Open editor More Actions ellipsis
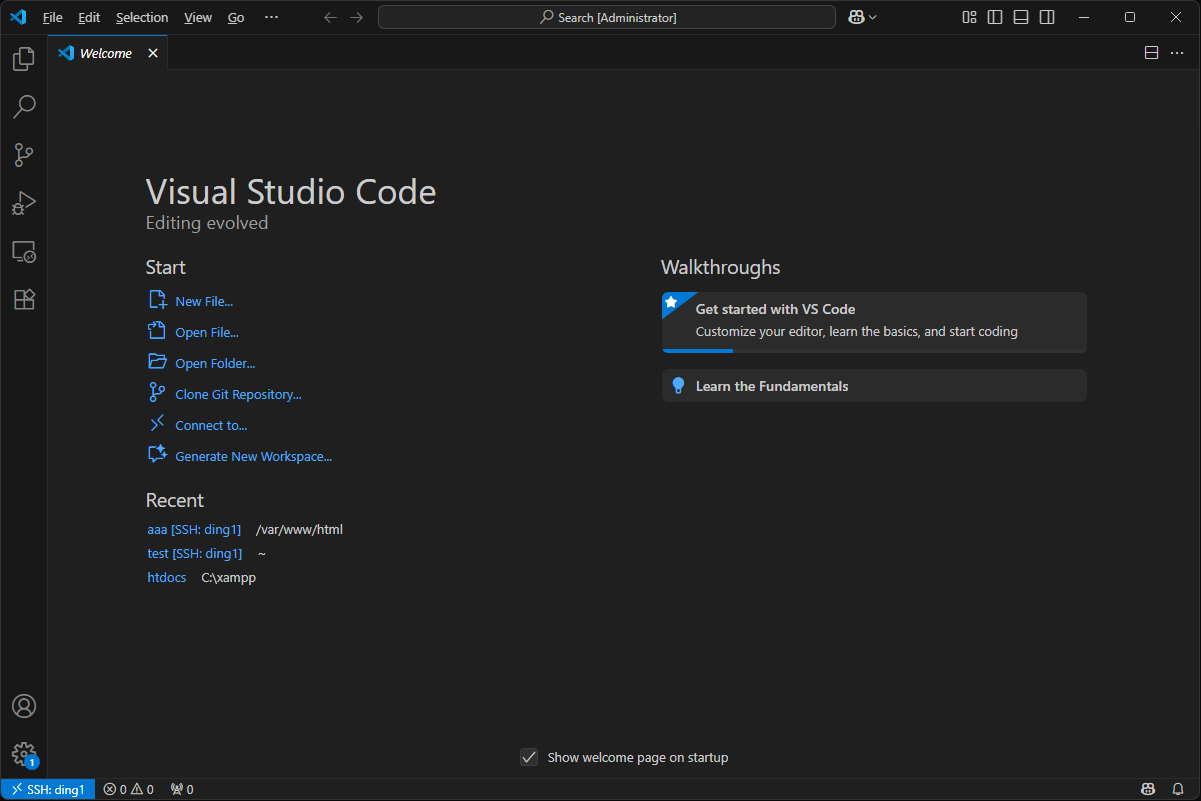This screenshot has height=801, width=1201. tap(1177, 53)
